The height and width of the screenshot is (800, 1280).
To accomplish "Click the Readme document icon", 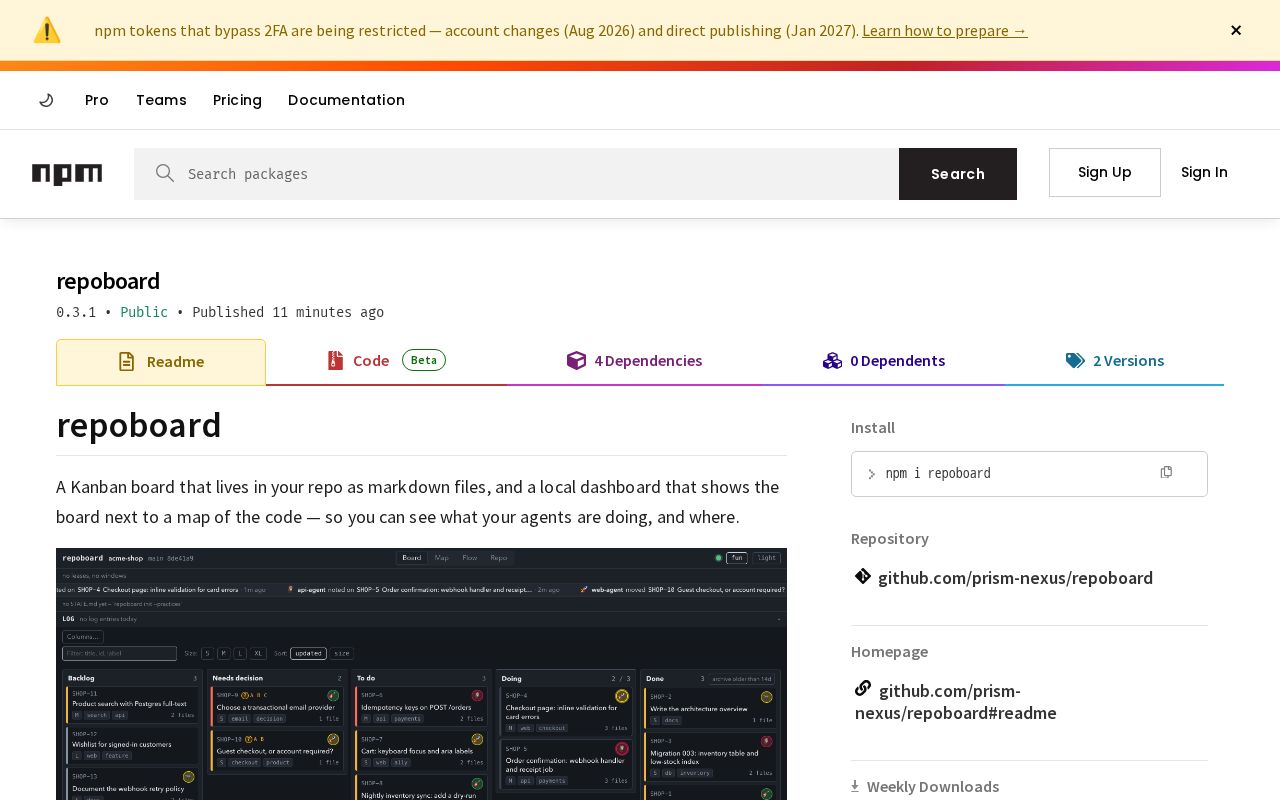I will coord(126,362).
